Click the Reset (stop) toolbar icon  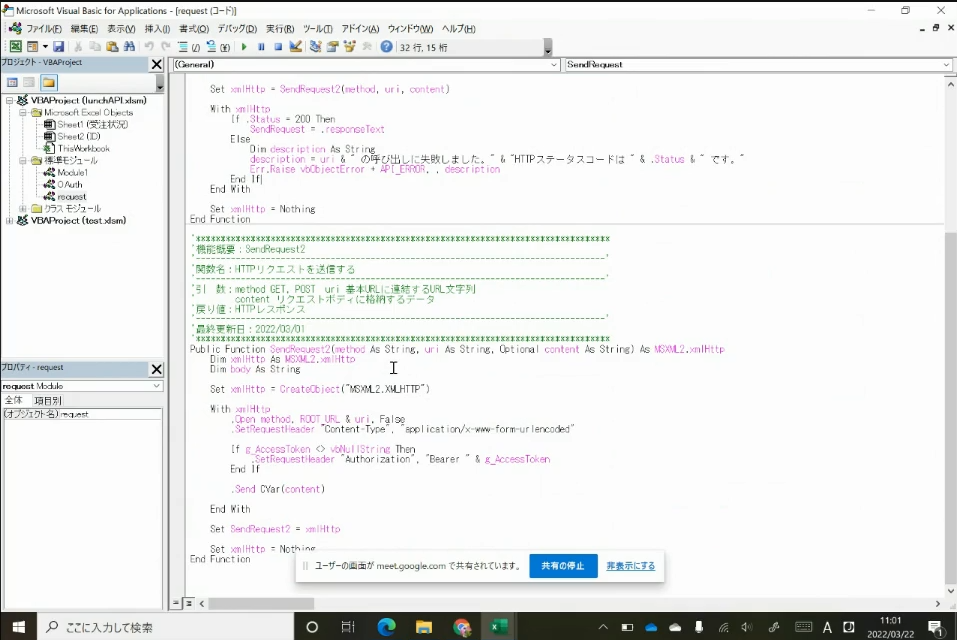point(277,47)
